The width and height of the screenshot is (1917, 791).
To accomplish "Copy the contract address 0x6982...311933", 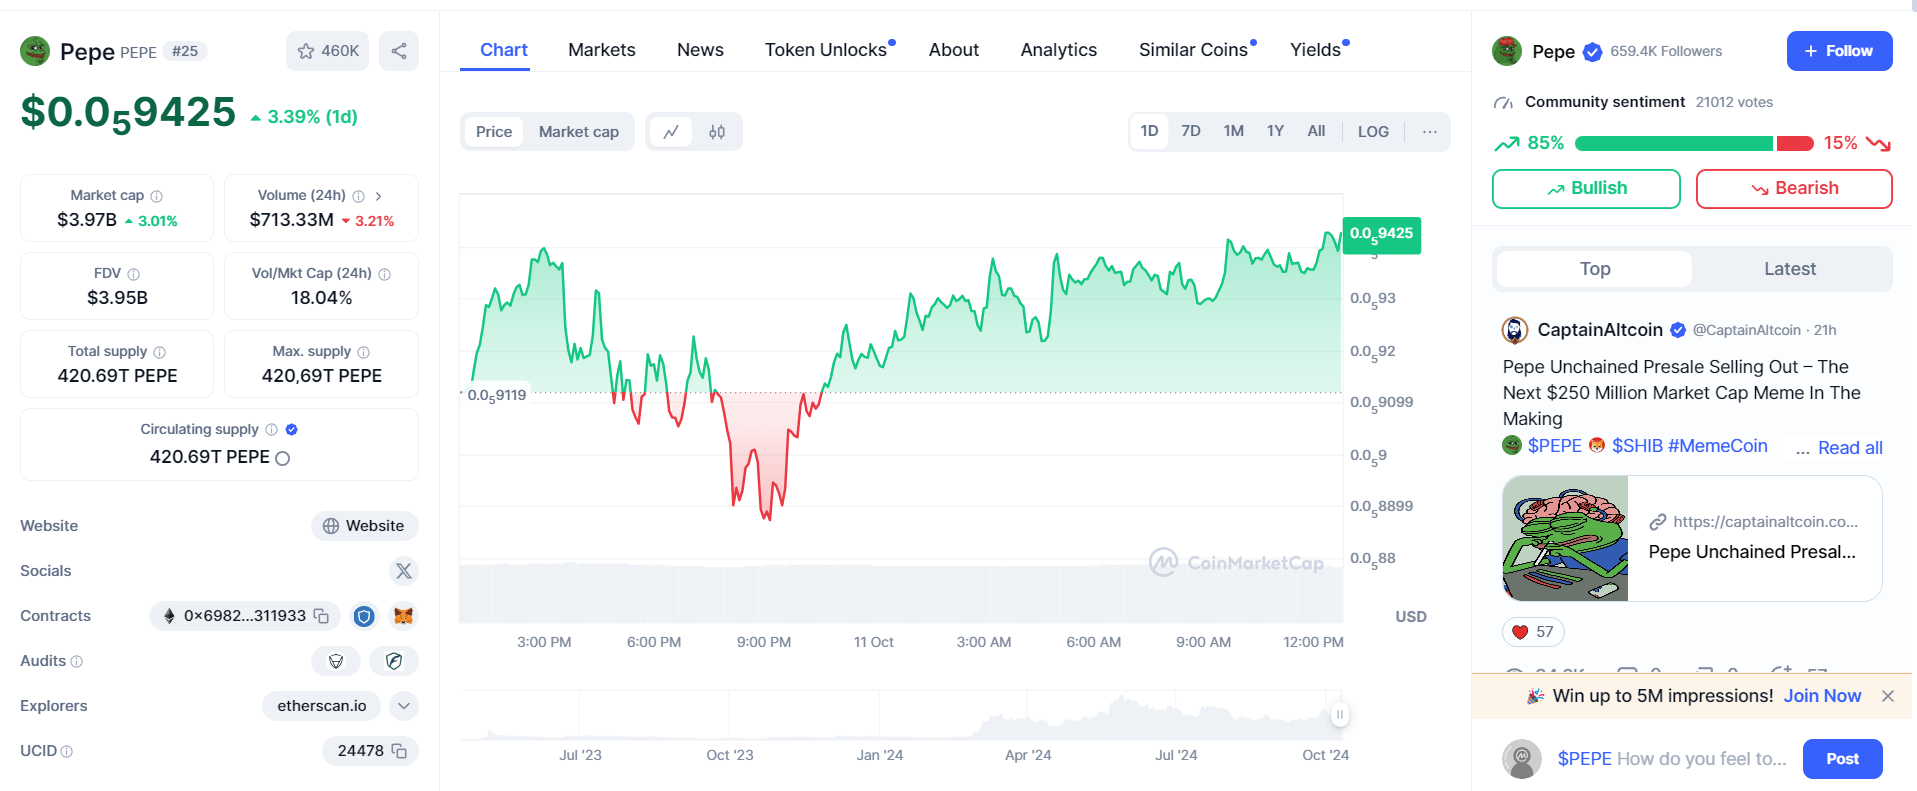I will coord(321,616).
